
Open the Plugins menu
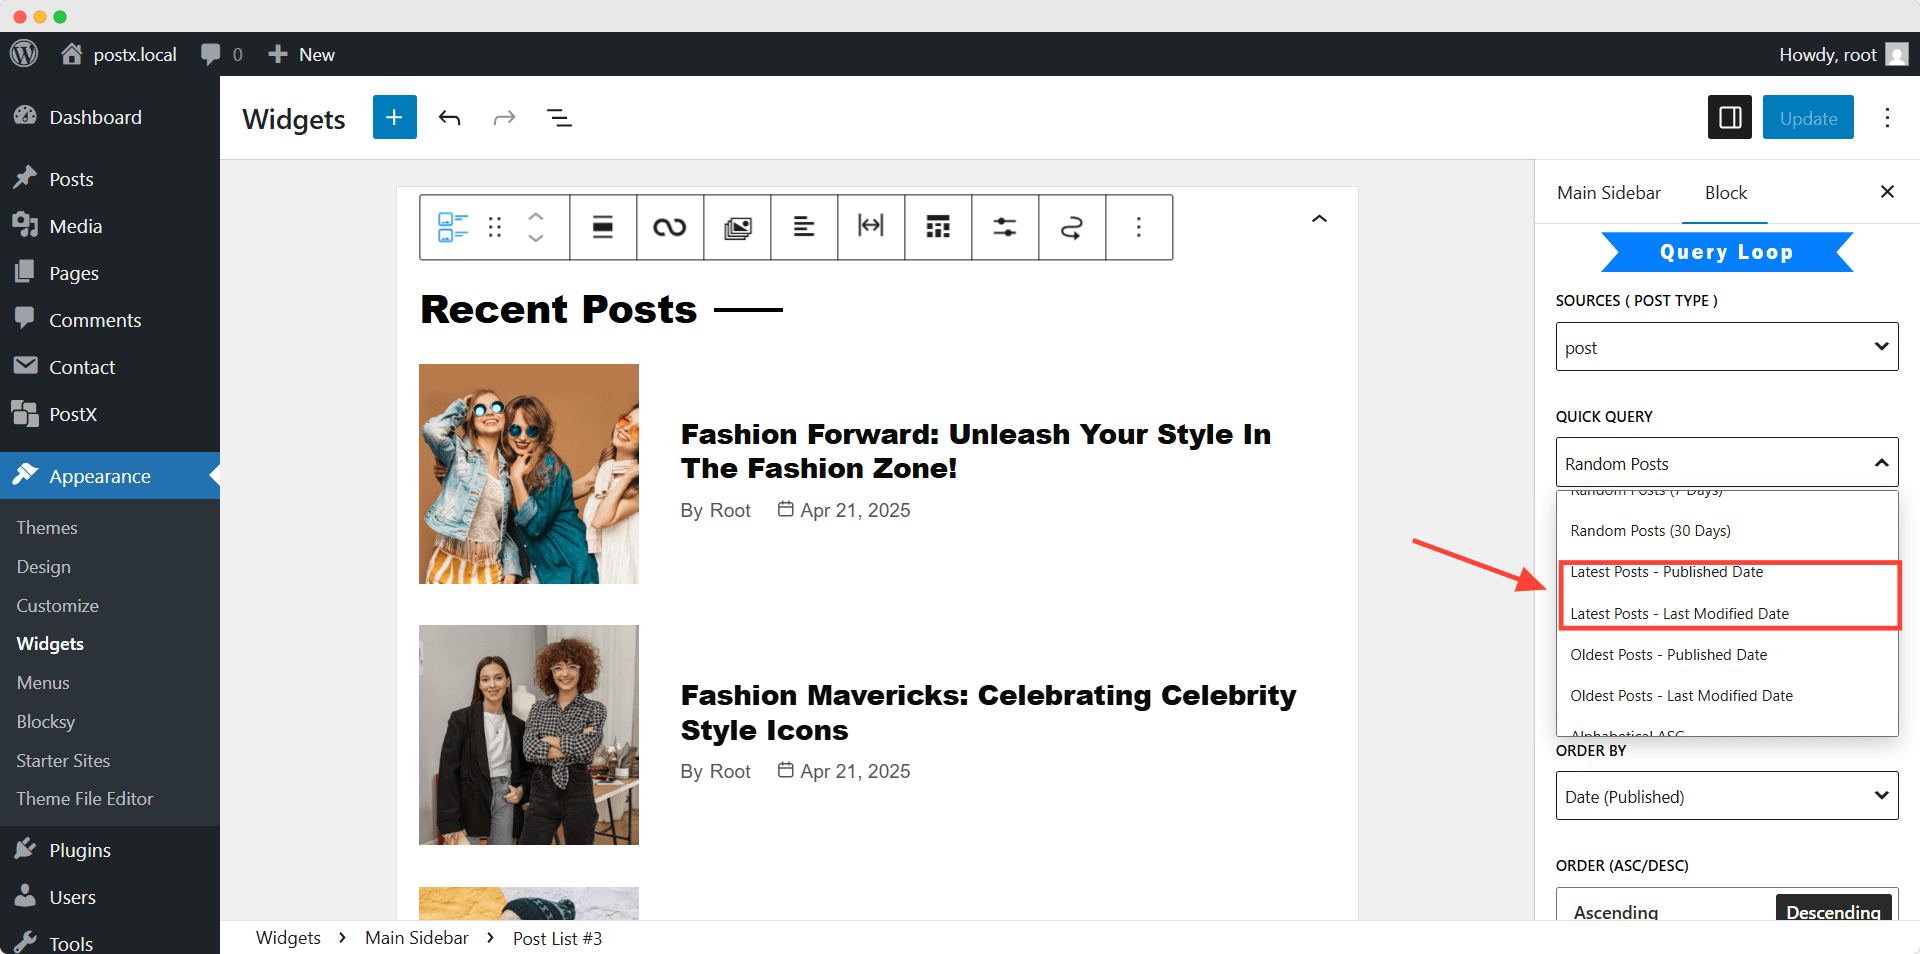tap(110, 850)
